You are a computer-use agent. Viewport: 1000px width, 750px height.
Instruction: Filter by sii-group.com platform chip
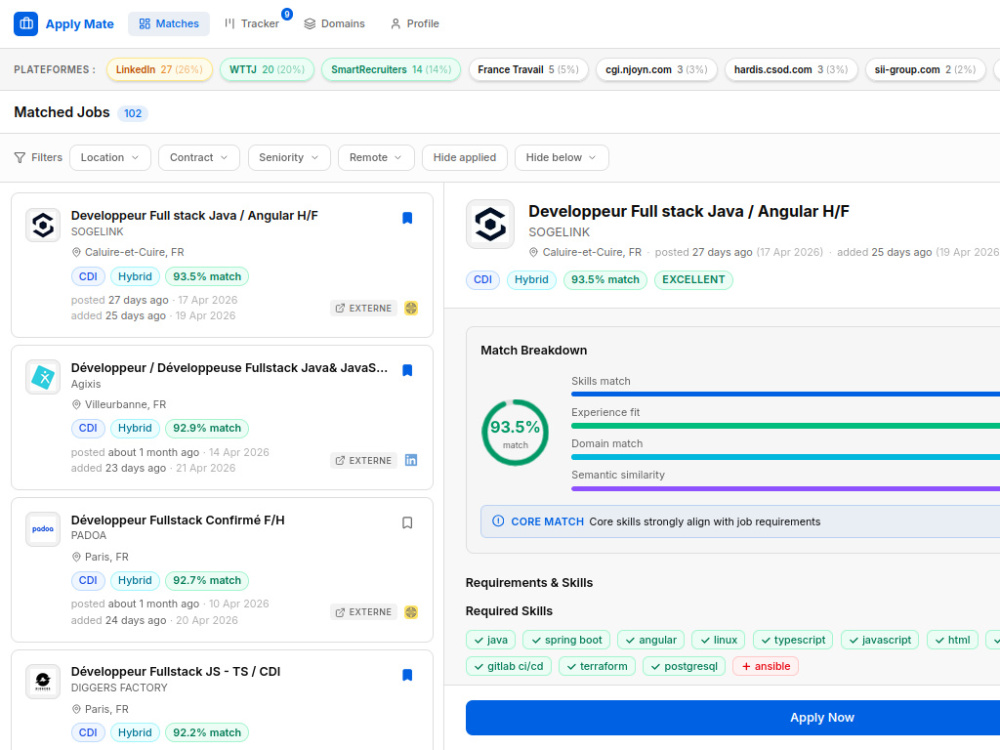pyautogui.click(x=925, y=70)
